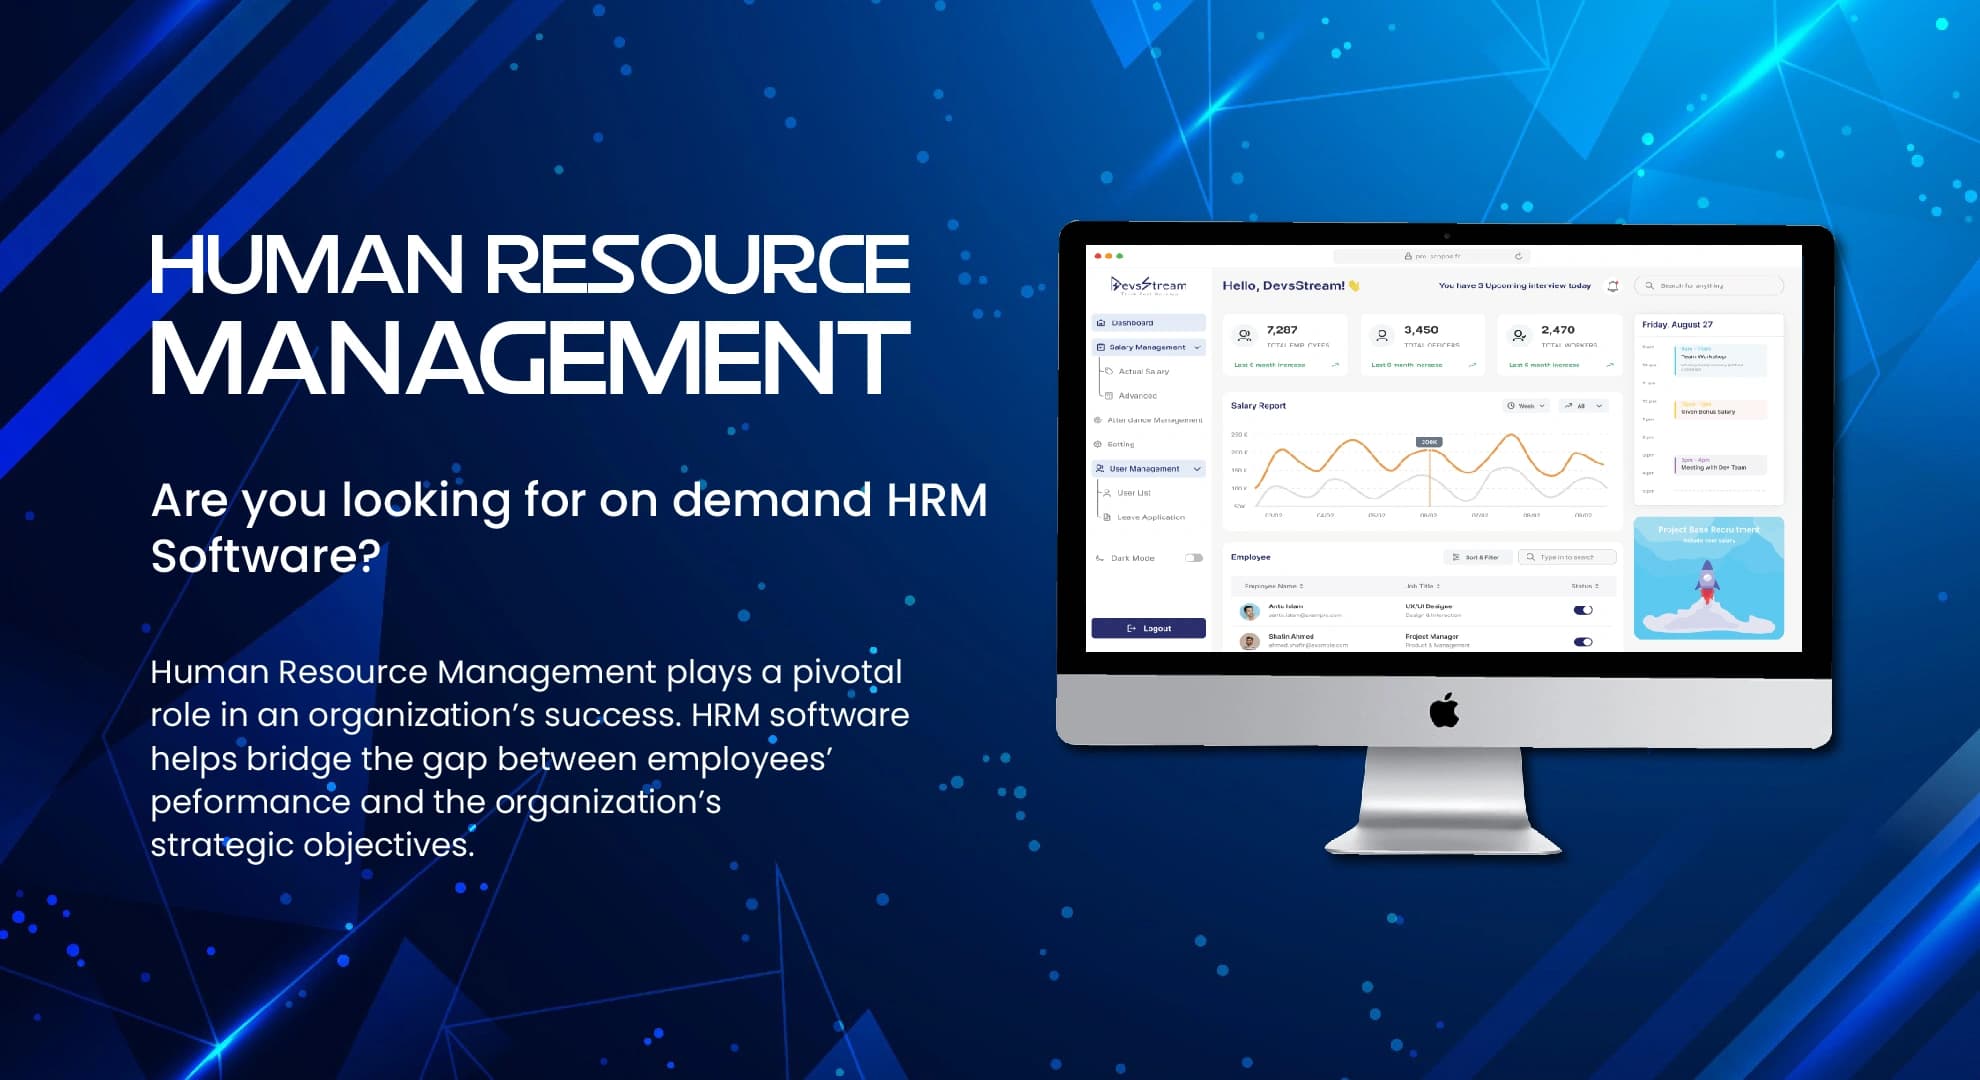The image size is (1980, 1080).
Task: Collapse the User Management section
Action: [1197, 469]
